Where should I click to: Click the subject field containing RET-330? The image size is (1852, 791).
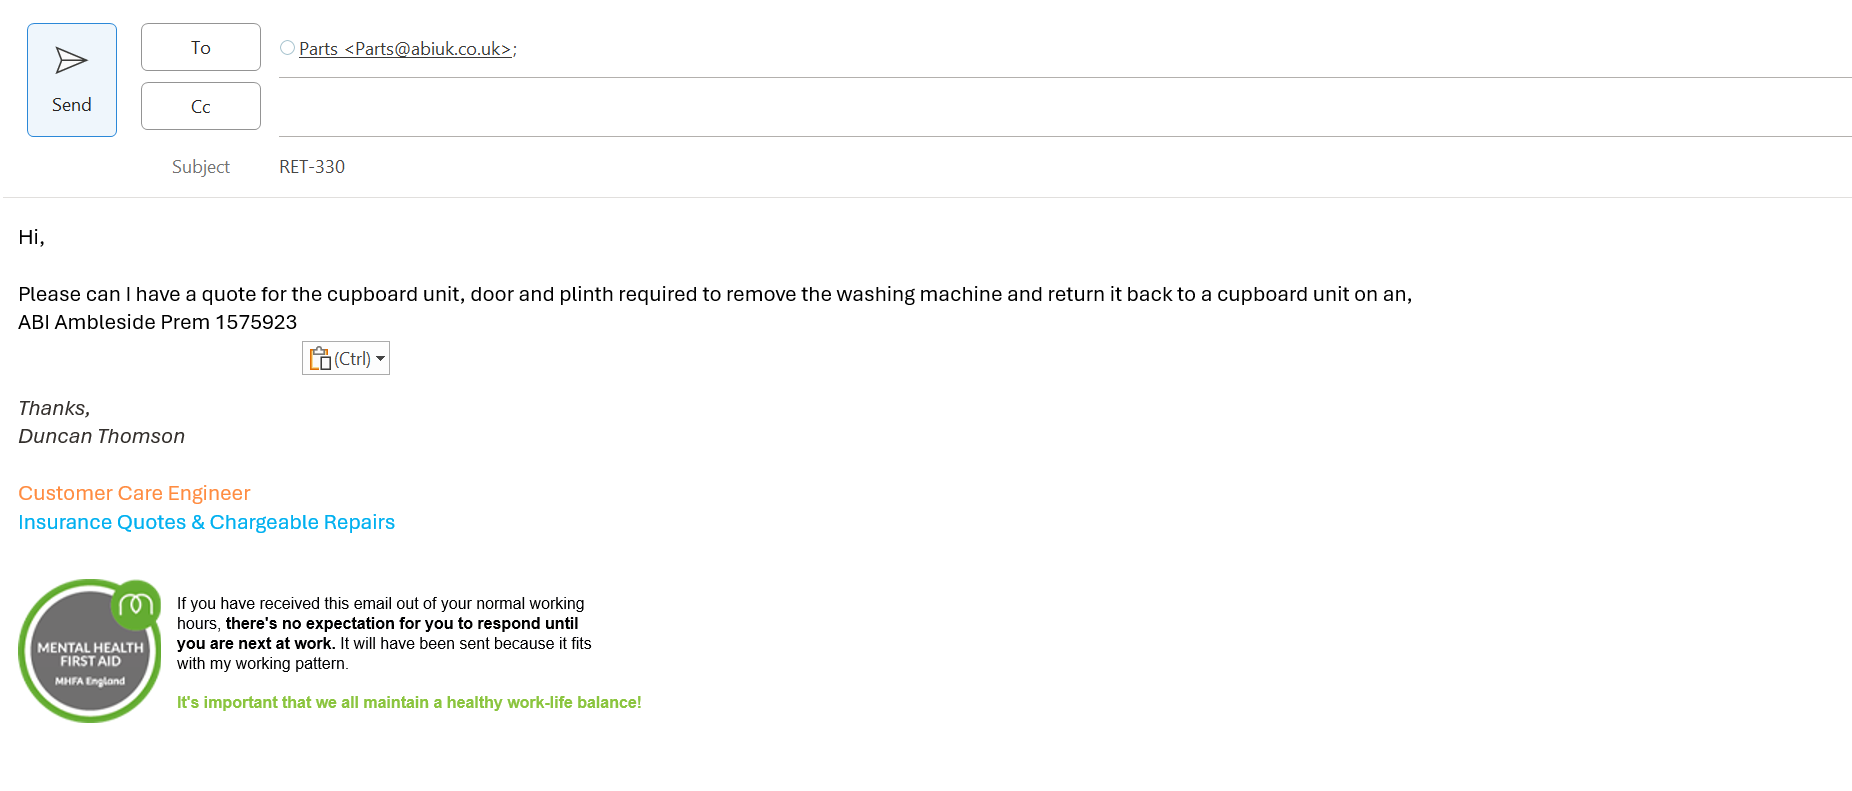click(x=312, y=167)
